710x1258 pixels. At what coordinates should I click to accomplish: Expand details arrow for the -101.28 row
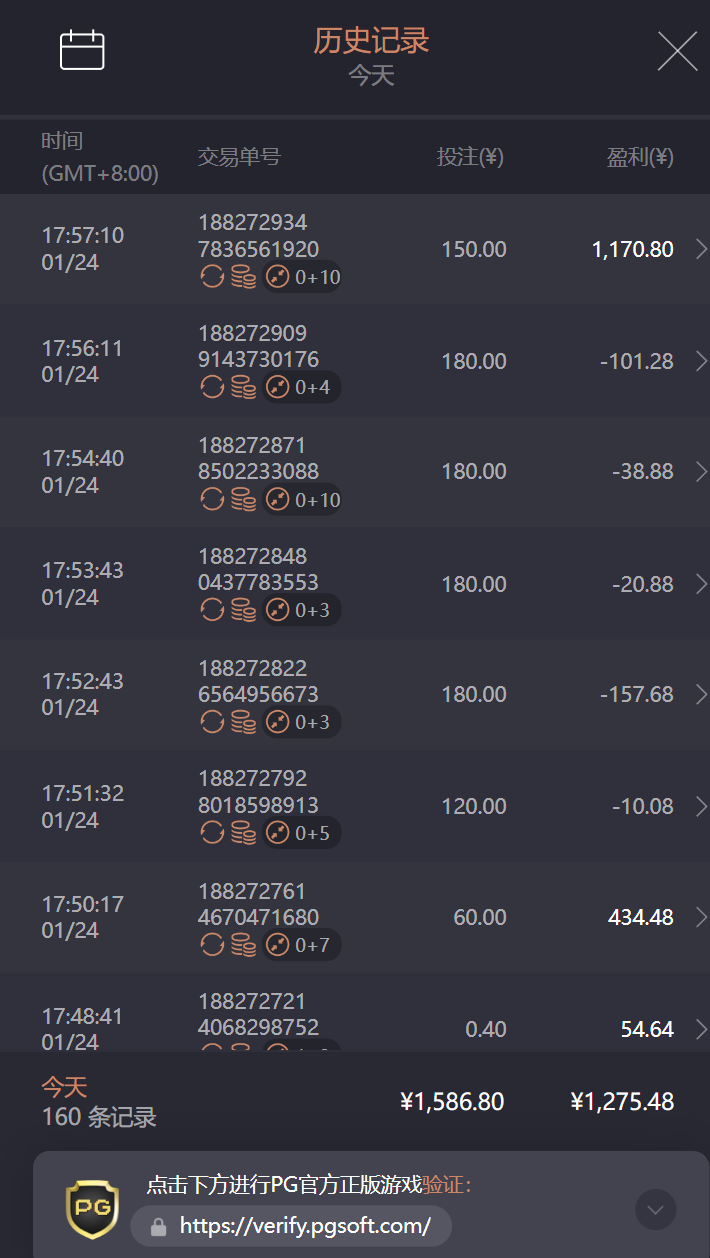(x=700, y=361)
